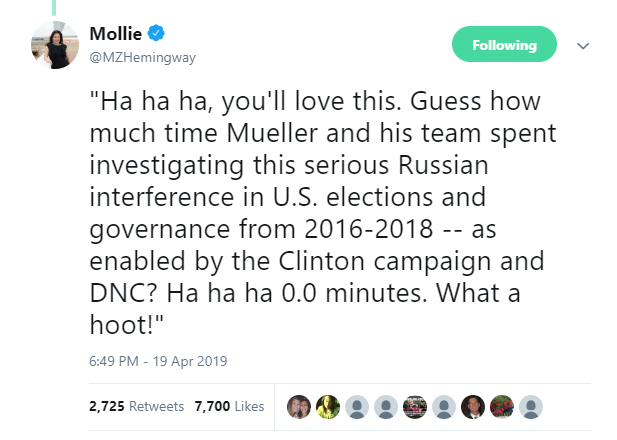Image resolution: width=617 pixels, height=440 pixels.
Task: View the 2,725 Retweets list
Action: point(136,407)
